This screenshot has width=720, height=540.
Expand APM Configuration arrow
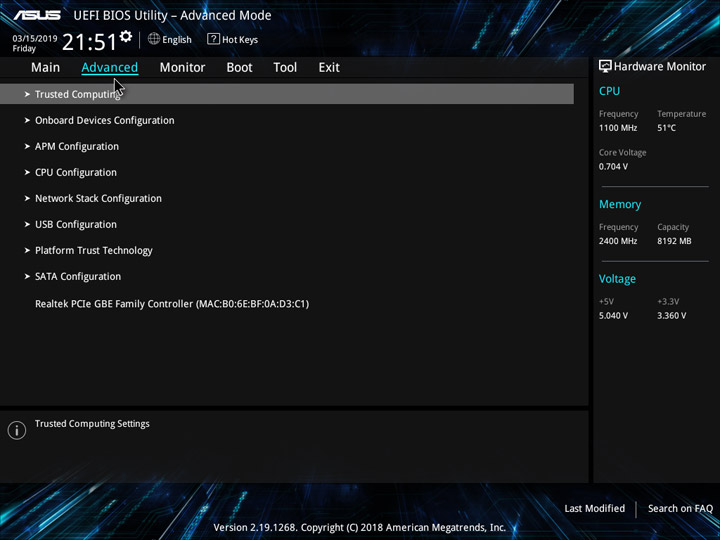[x=27, y=146]
